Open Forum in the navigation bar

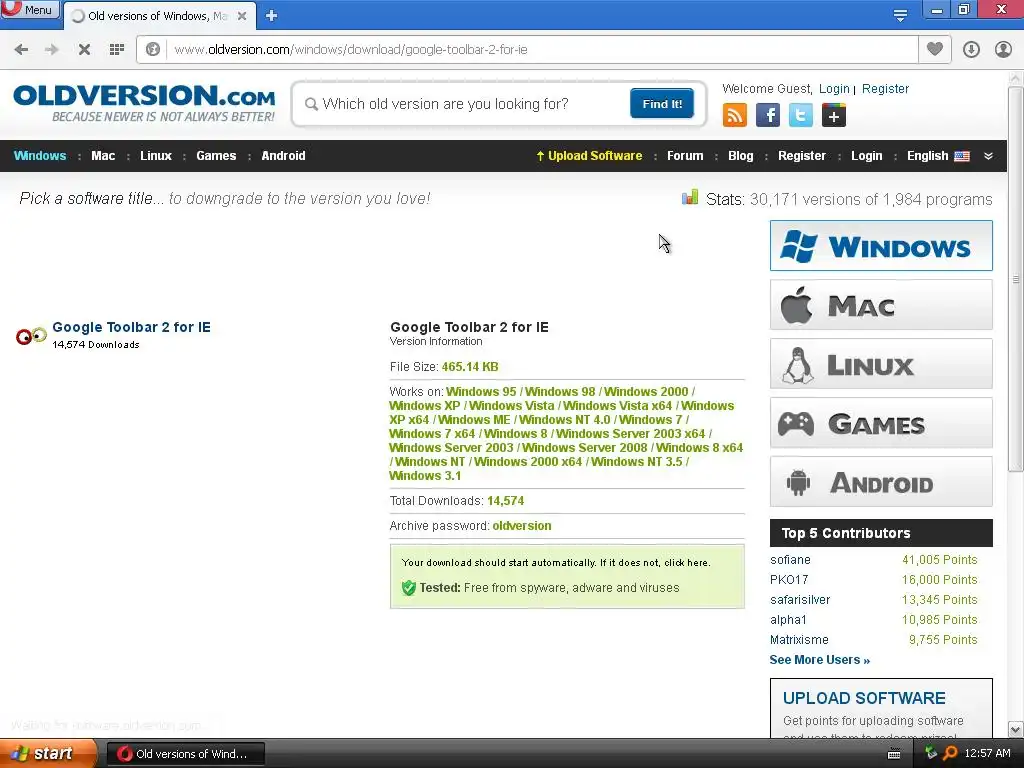[x=685, y=156]
